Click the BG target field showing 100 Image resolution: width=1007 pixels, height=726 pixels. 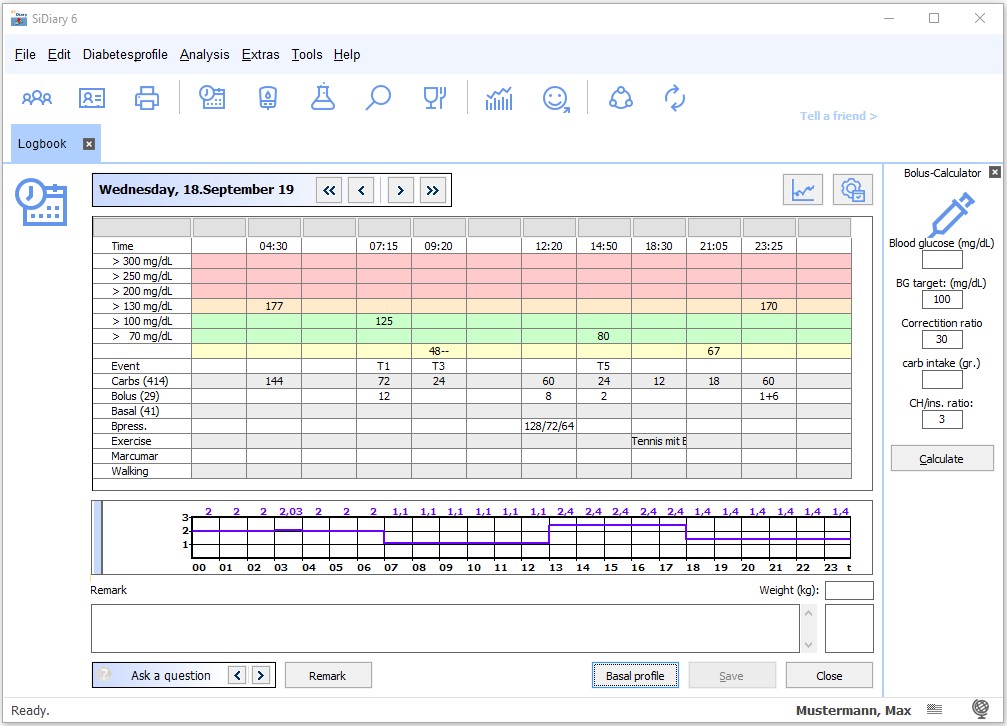click(x=941, y=299)
